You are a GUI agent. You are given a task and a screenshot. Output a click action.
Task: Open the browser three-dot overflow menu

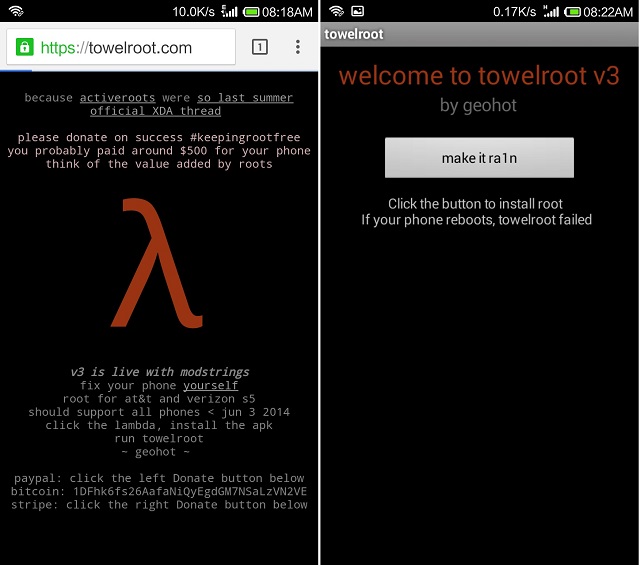pos(298,47)
